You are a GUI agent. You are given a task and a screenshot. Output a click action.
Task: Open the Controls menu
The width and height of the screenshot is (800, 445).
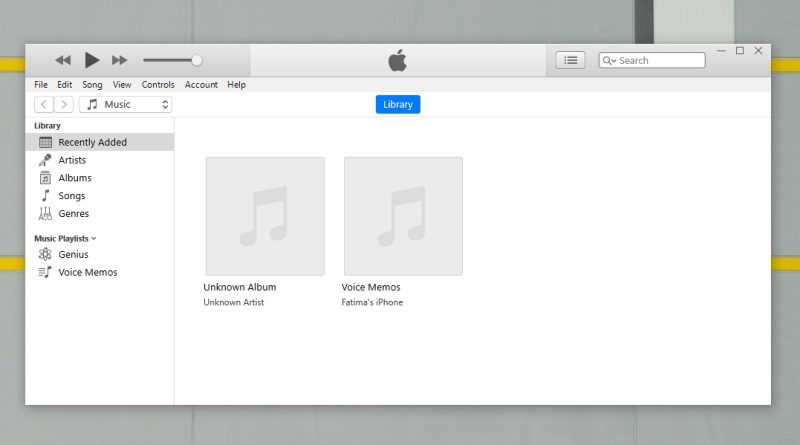pyautogui.click(x=158, y=85)
